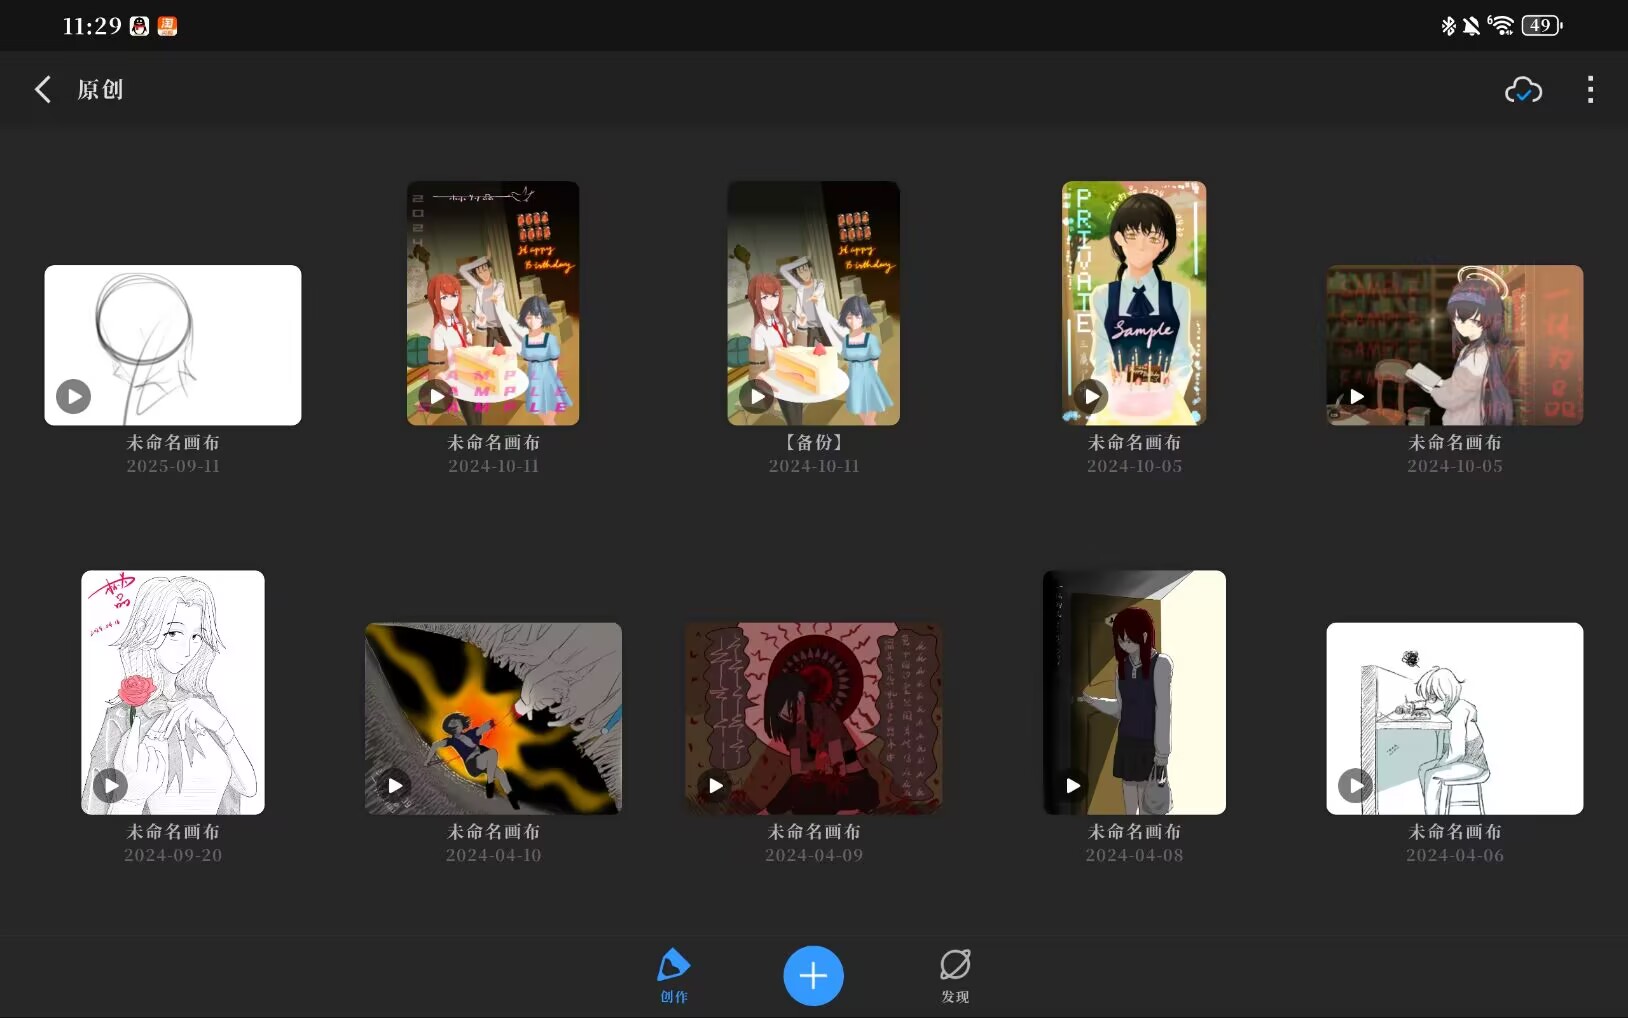
Task: Play replay of the 2024-09-20 rose drawing
Action: pyautogui.click(x=110, y=785)
